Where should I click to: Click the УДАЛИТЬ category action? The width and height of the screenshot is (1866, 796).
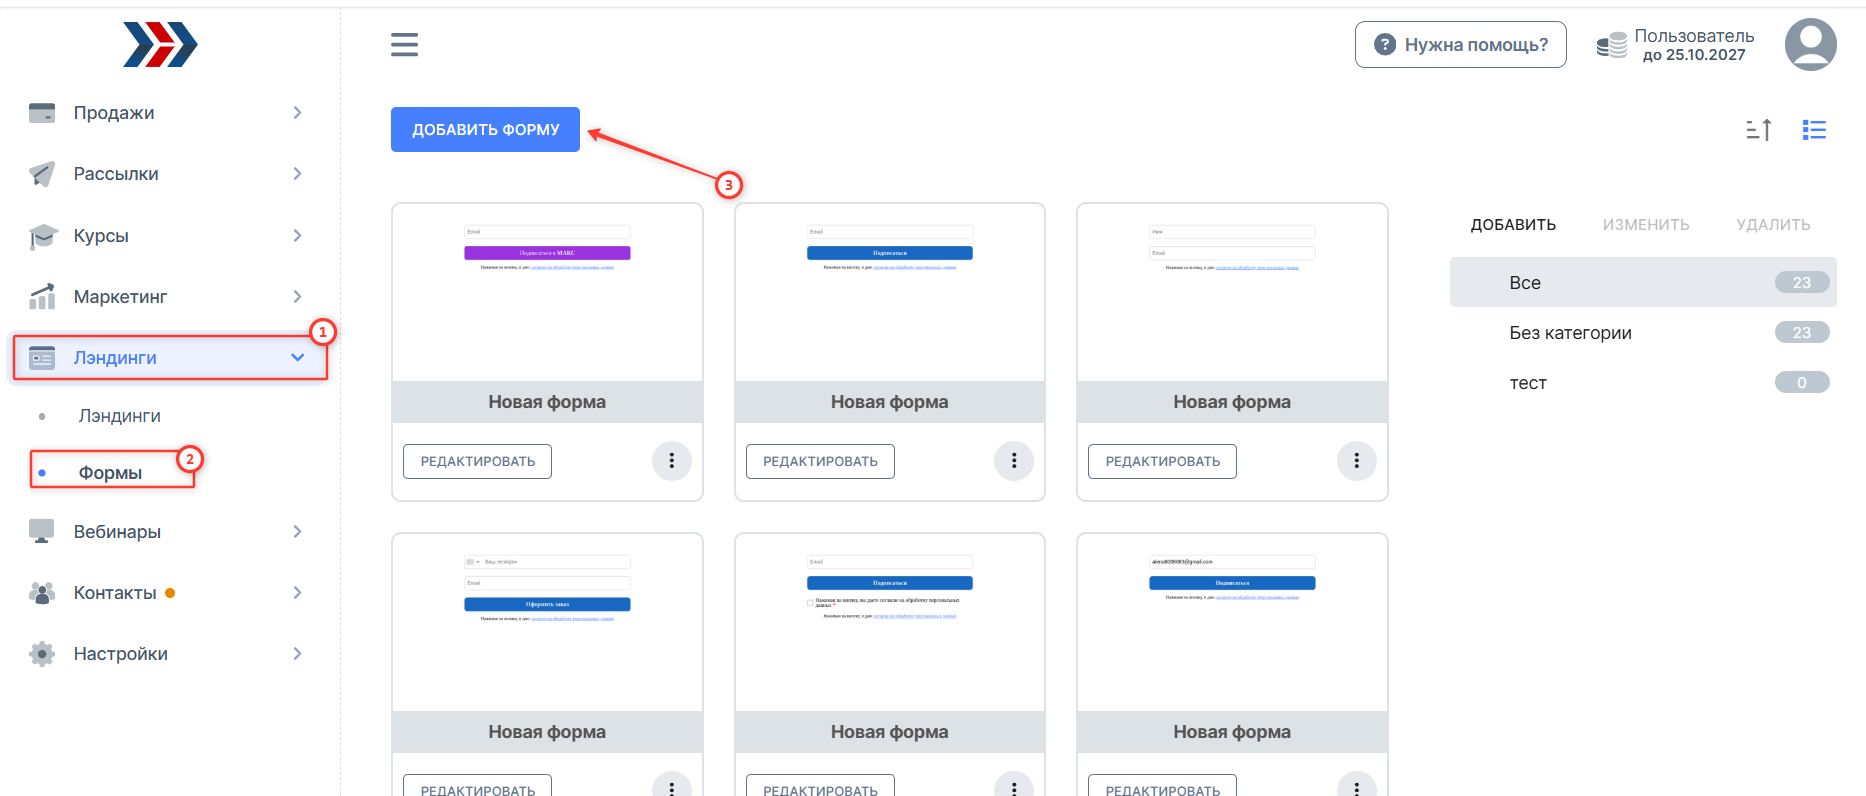pyautogui.click(x=1773, y=225)
